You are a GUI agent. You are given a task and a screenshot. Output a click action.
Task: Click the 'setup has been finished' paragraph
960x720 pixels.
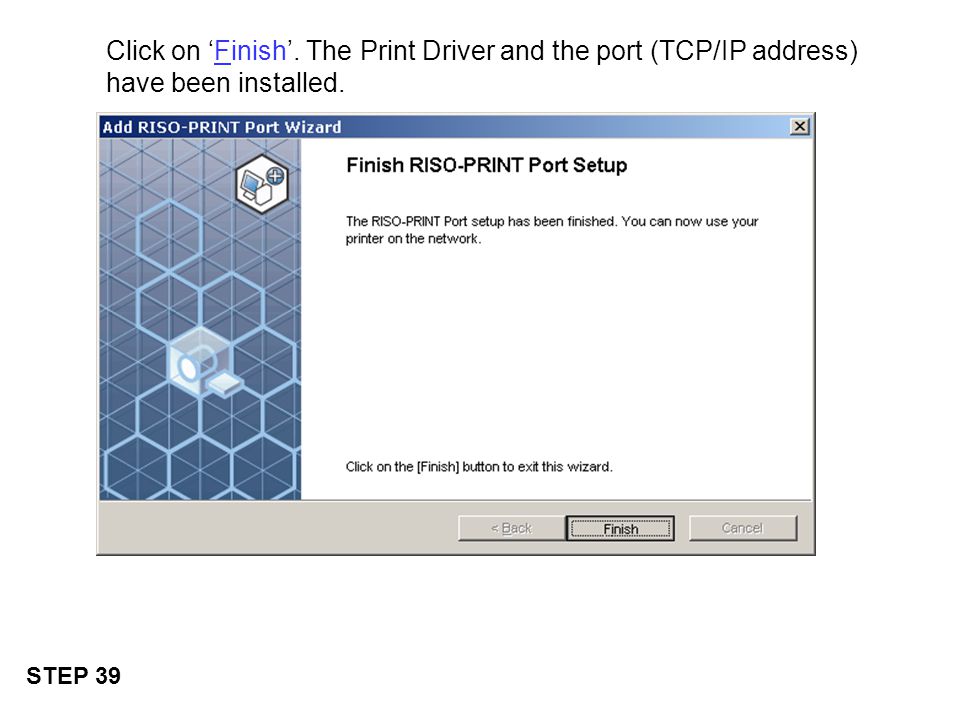coord(552,230)
